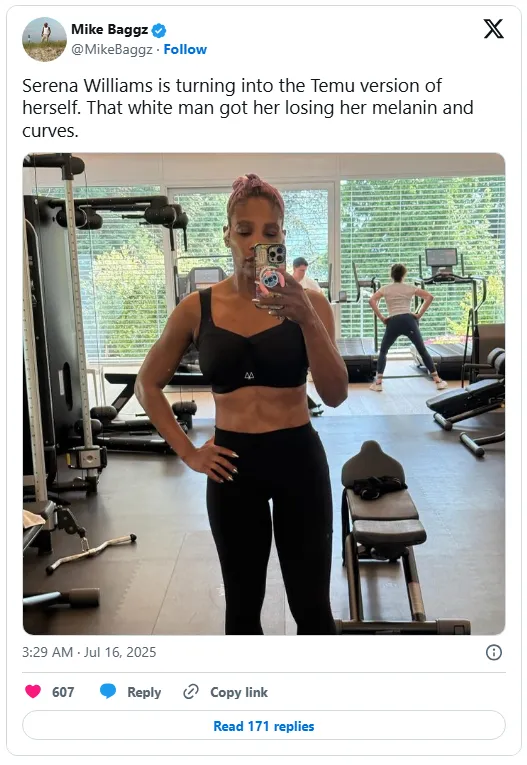
Task: Open the Mike Baggz display name
Action: (109, 30)
